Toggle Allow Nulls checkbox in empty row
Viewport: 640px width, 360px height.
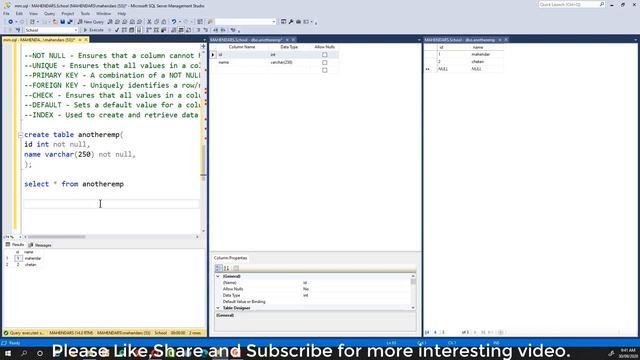point(324,70)
